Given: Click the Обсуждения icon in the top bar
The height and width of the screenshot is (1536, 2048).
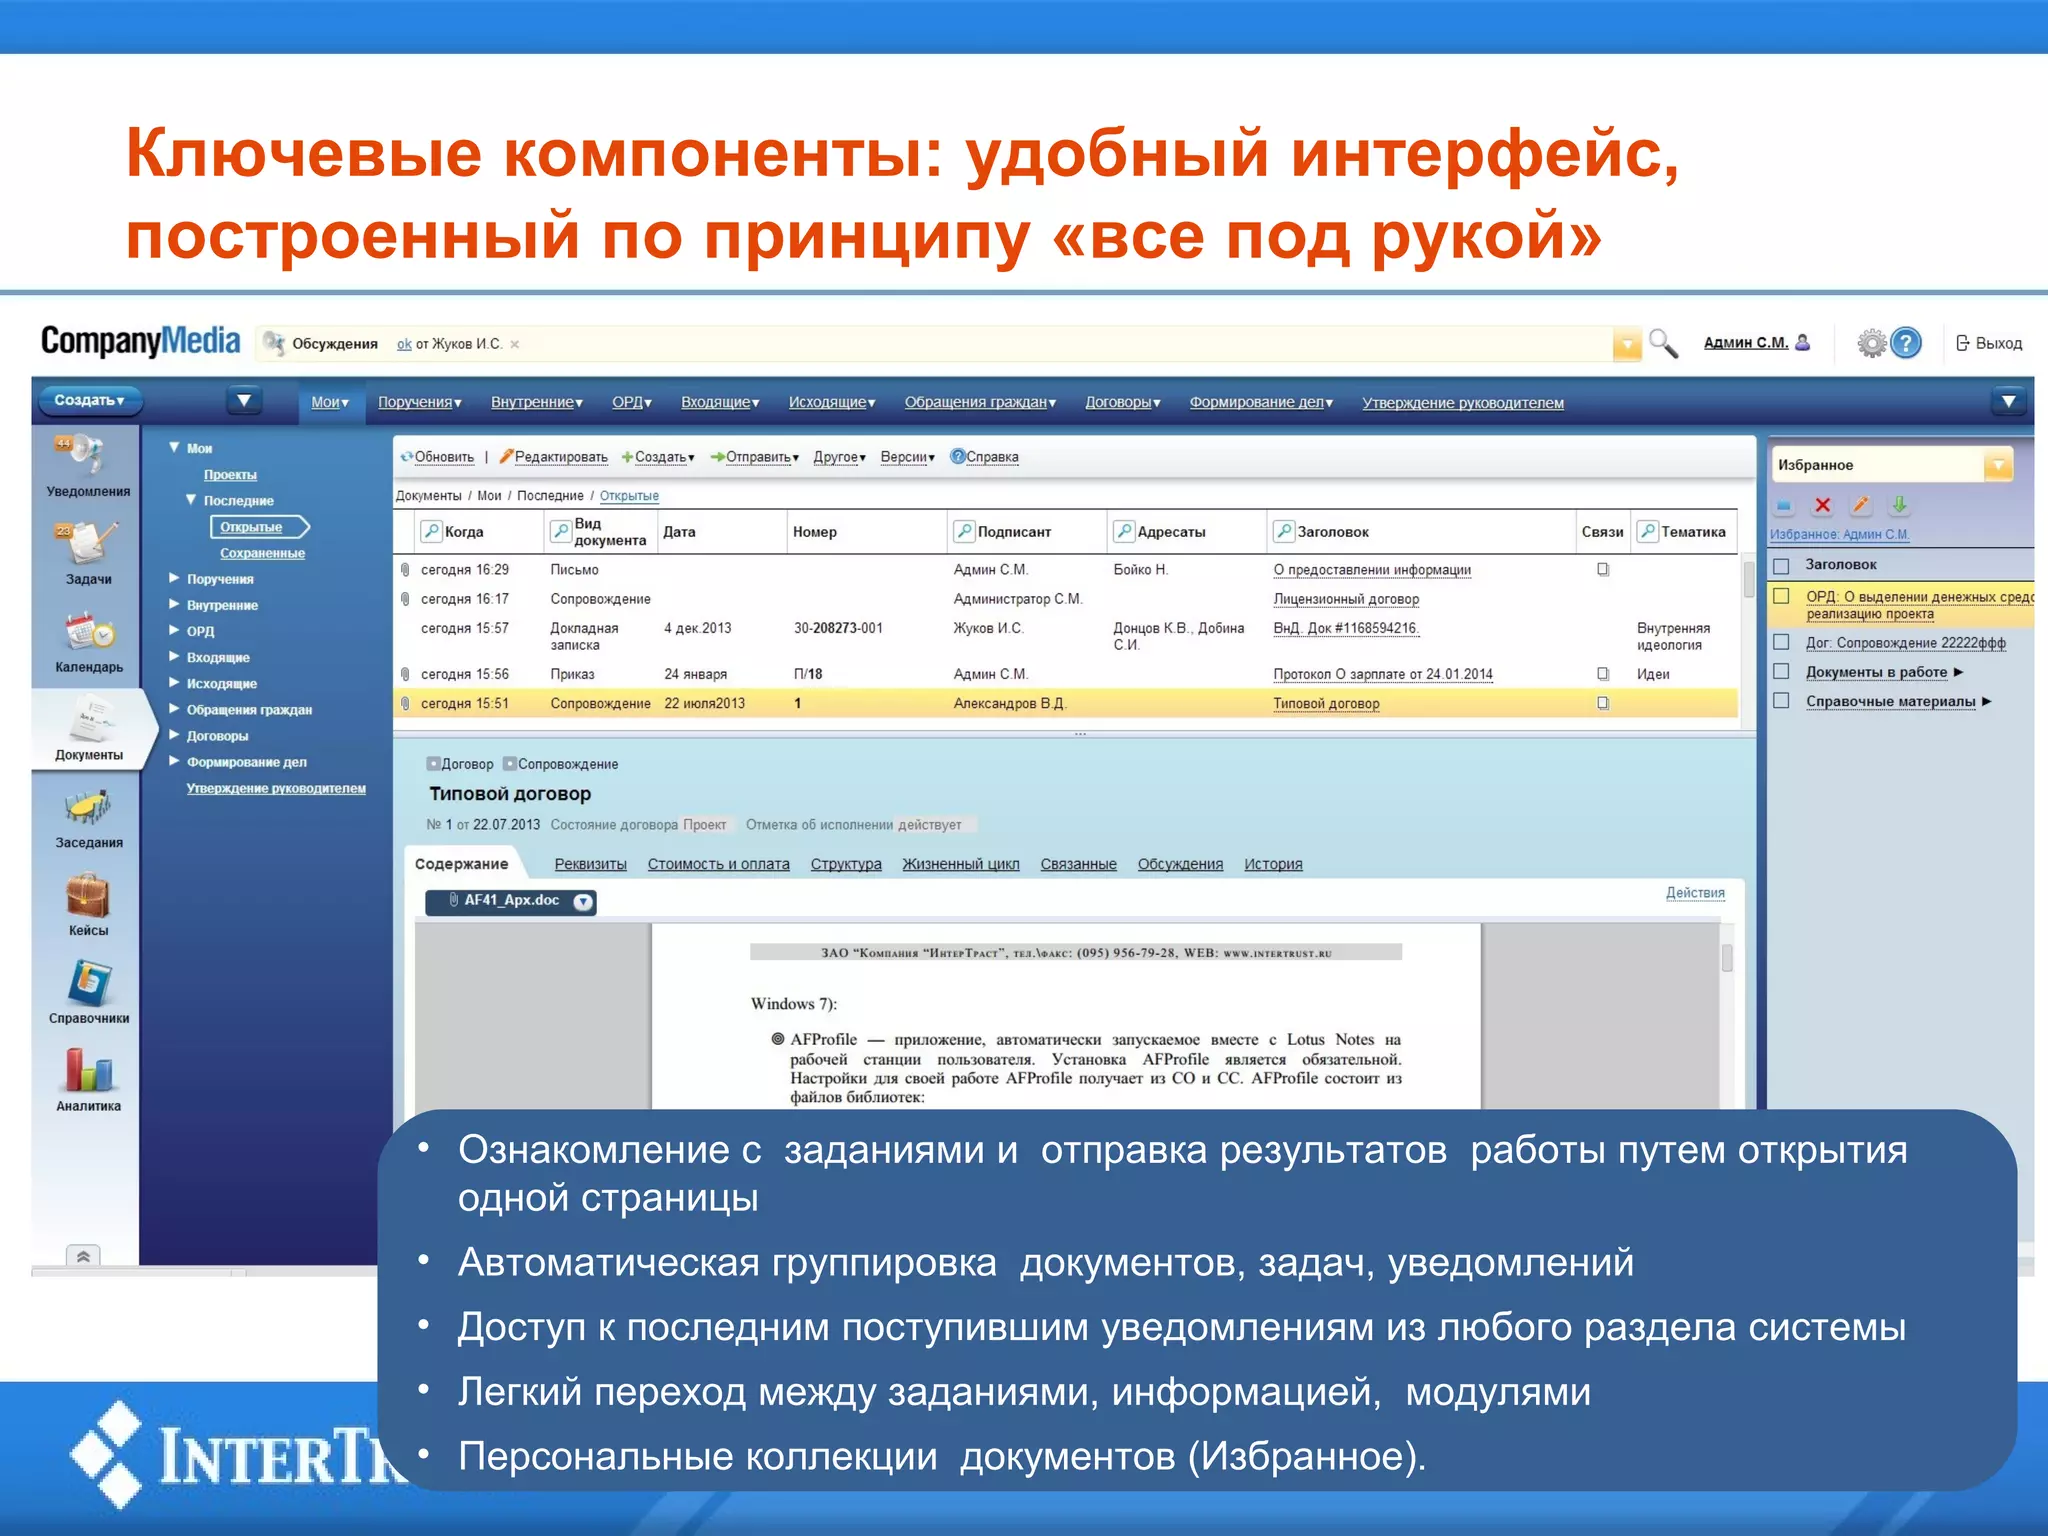Looking at the screenshot, I should (x=273, y=343).
